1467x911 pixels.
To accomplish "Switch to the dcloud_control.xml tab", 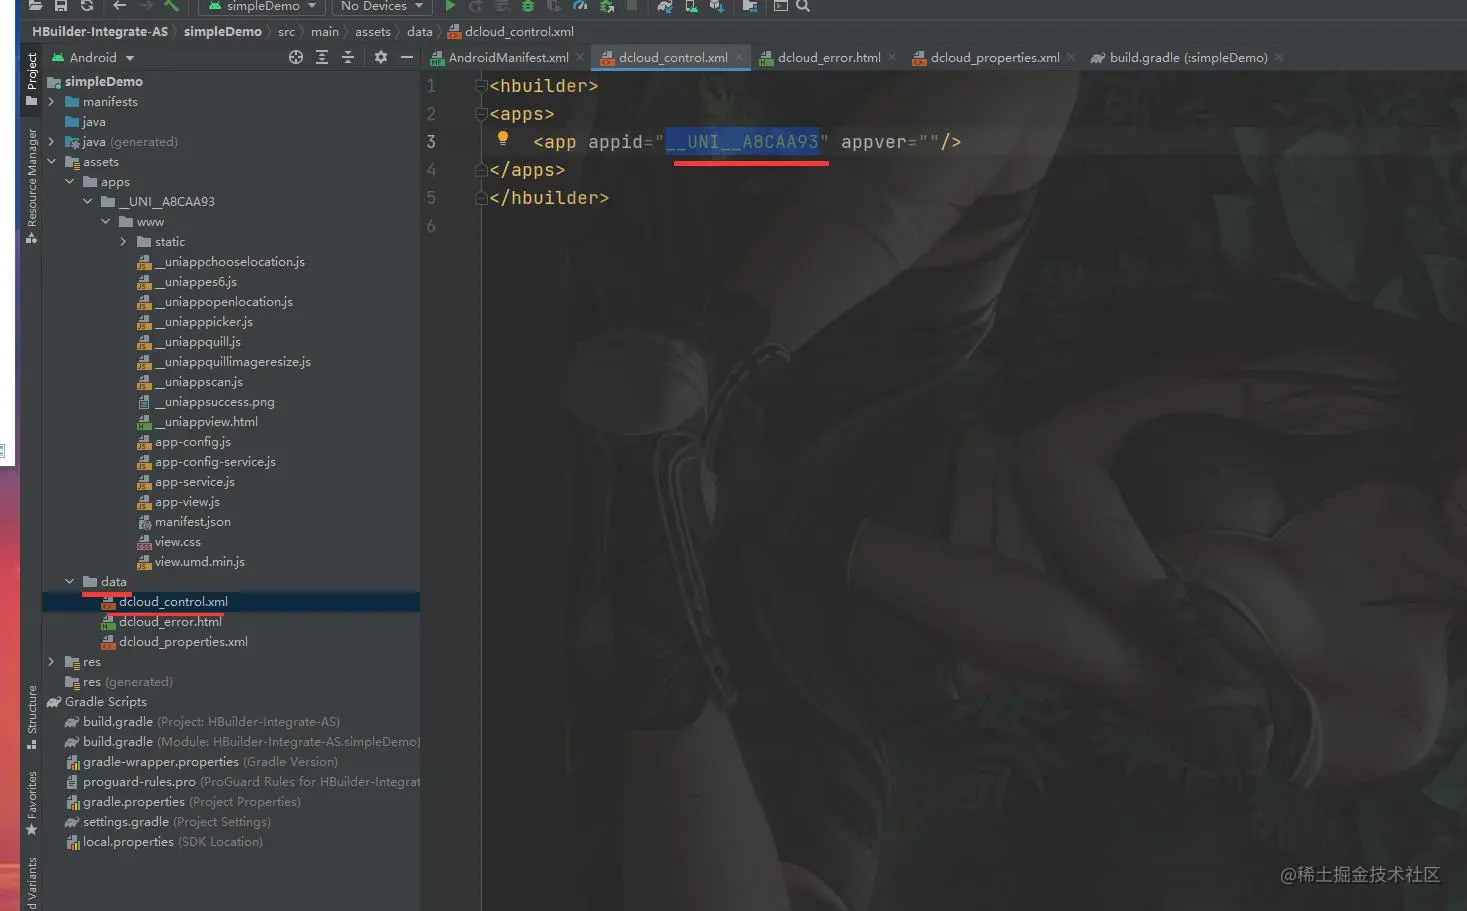I will [672, 58].
